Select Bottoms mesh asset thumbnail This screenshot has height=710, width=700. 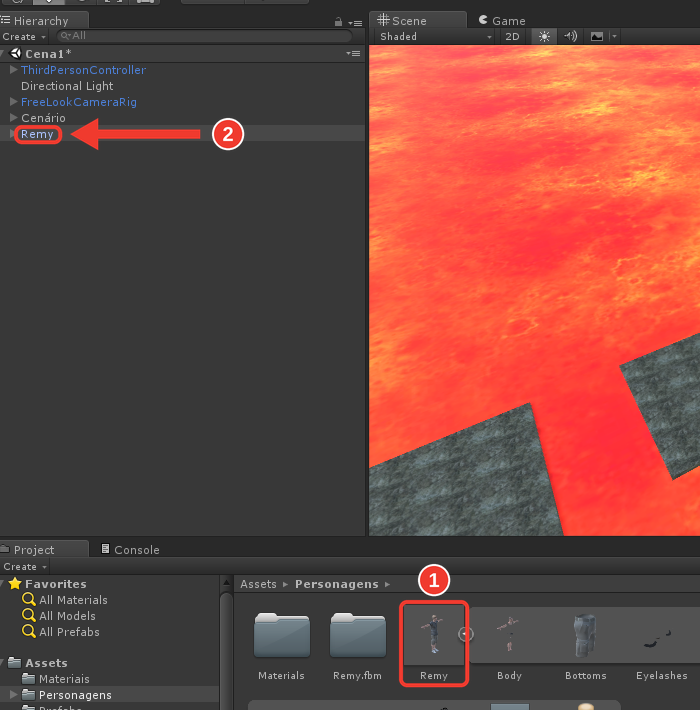pyautogui.click(x=586, y=634)
